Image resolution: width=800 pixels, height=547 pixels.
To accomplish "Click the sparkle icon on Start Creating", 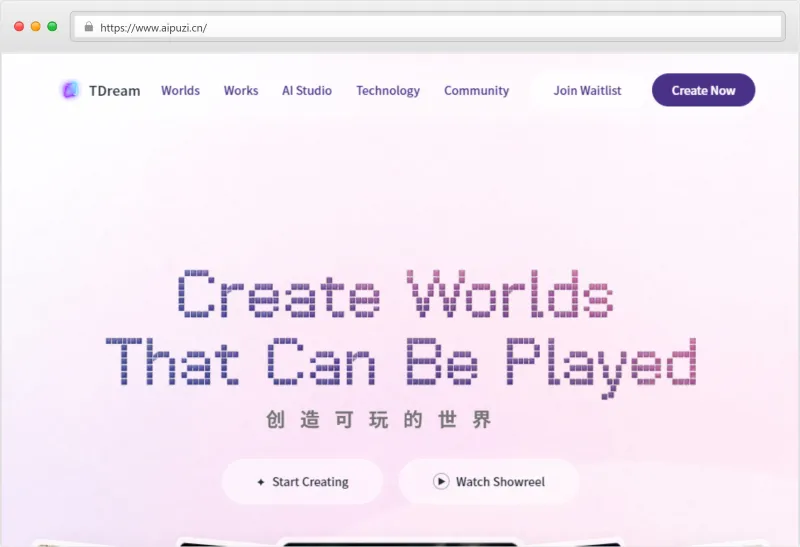I will [x=261, y=482].
